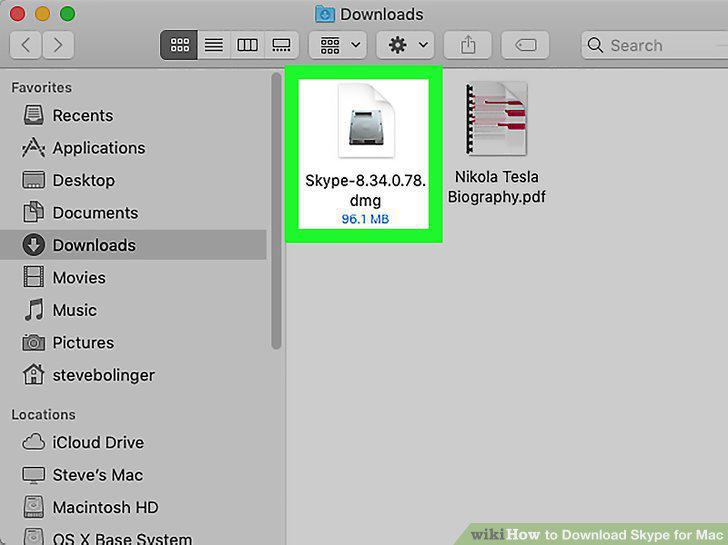This screenshot has height=545, width=728.
Task: Select Desktop in the sidebar
Action: (x=133, y=180)
